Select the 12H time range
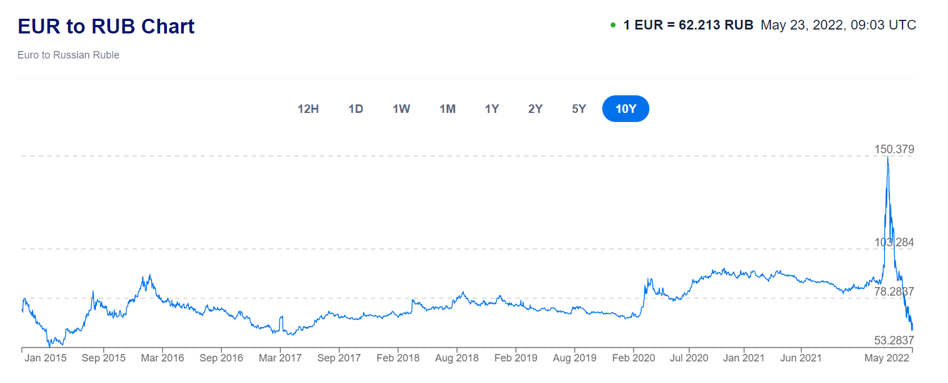 (x=308, y=110)
